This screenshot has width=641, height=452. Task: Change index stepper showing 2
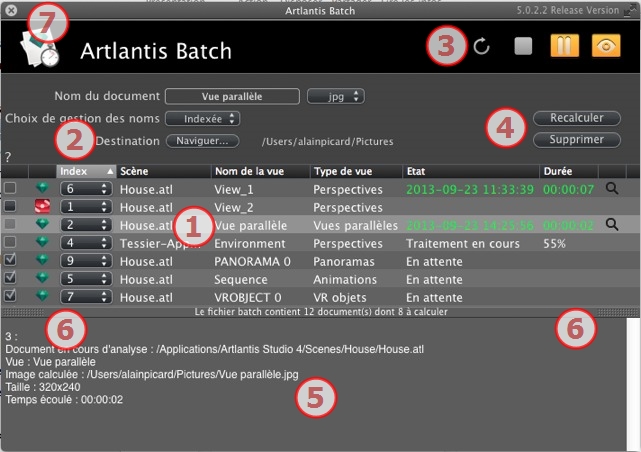pos(86,225)
